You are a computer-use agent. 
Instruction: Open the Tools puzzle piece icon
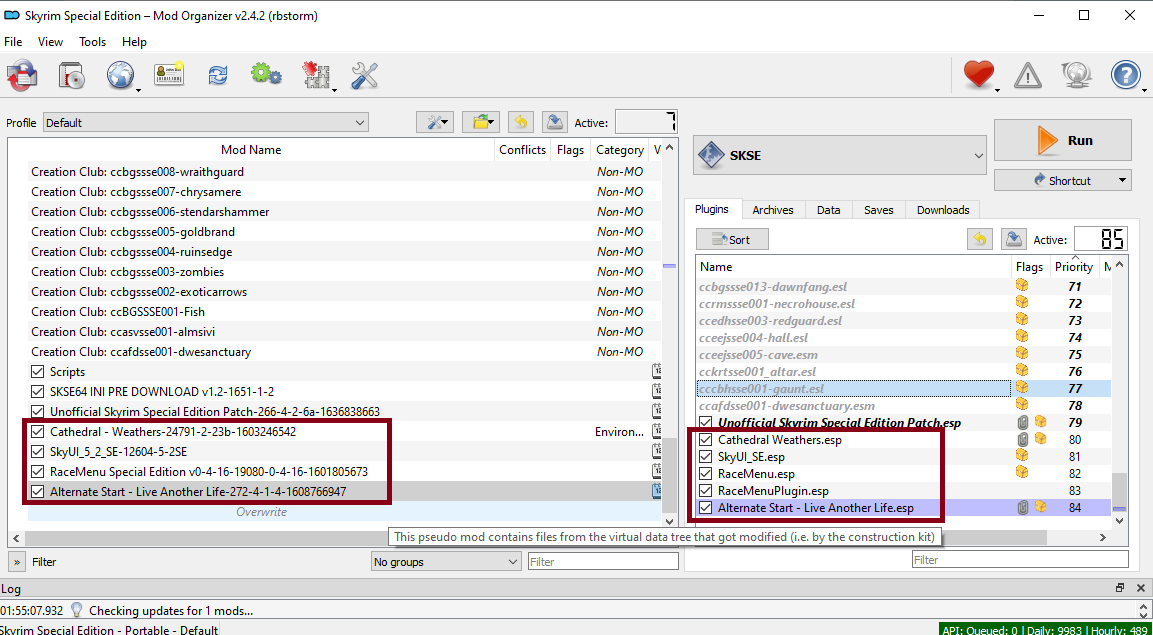[315, 75]
